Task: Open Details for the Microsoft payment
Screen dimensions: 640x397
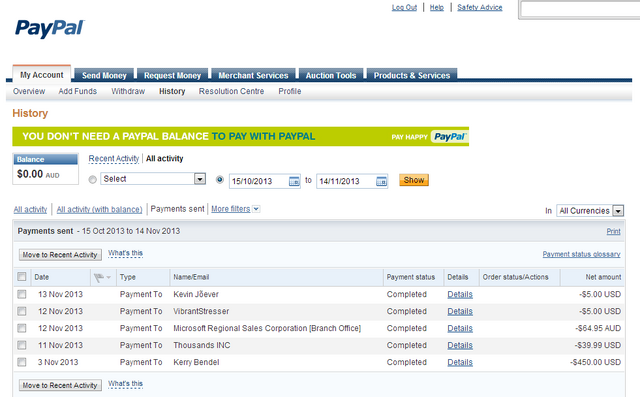Action: click(x=460, y=328)
